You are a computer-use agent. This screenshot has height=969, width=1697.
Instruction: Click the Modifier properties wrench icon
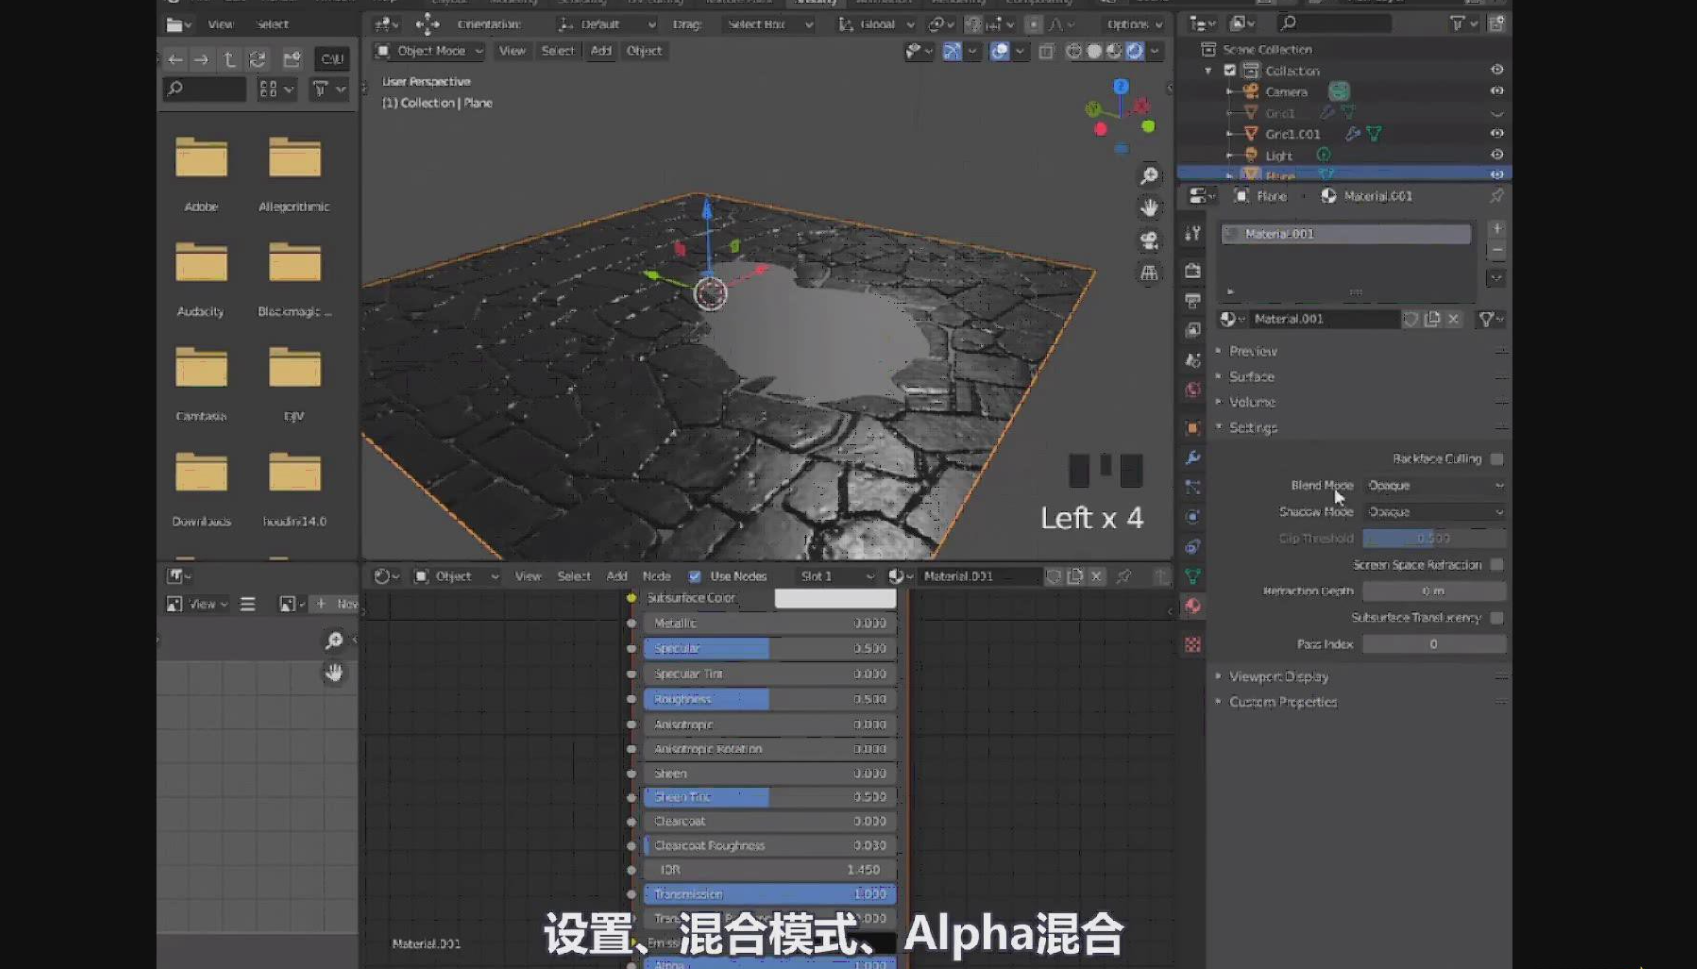pos(1192,457)
